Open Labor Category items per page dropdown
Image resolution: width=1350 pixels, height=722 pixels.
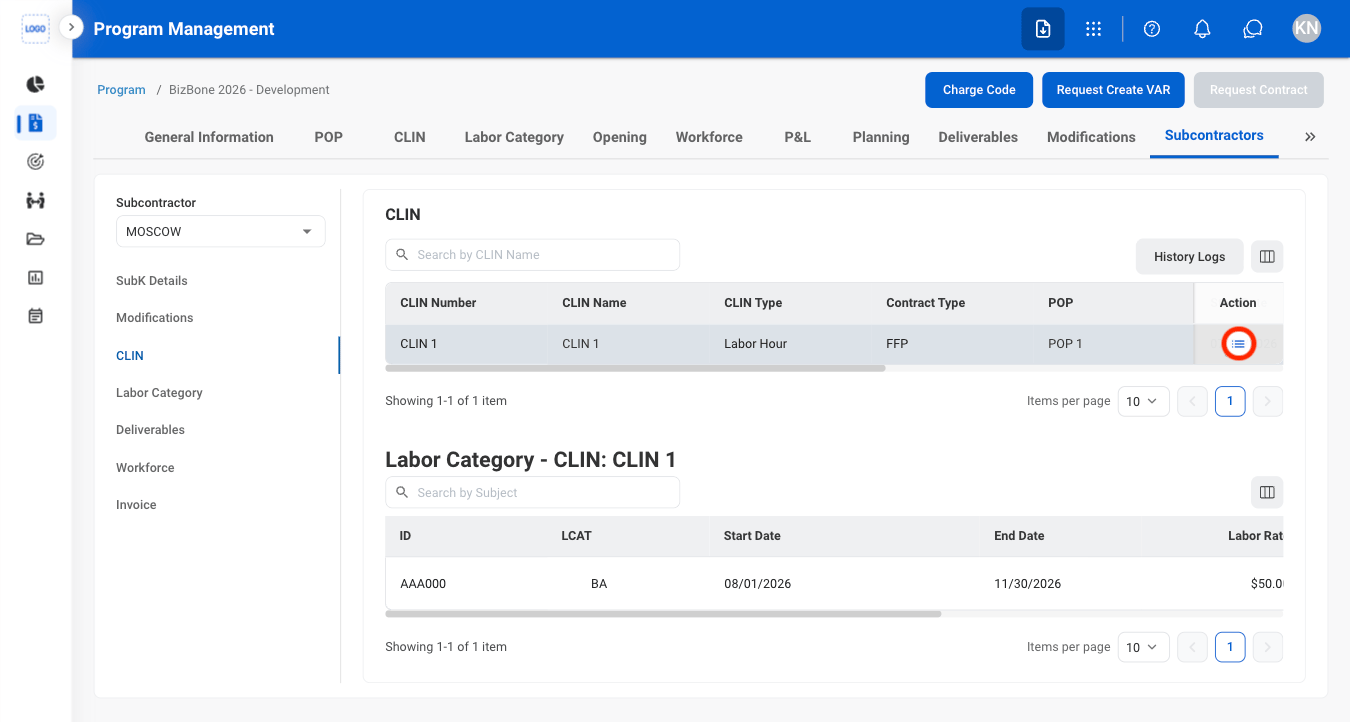coord(1143,647)
